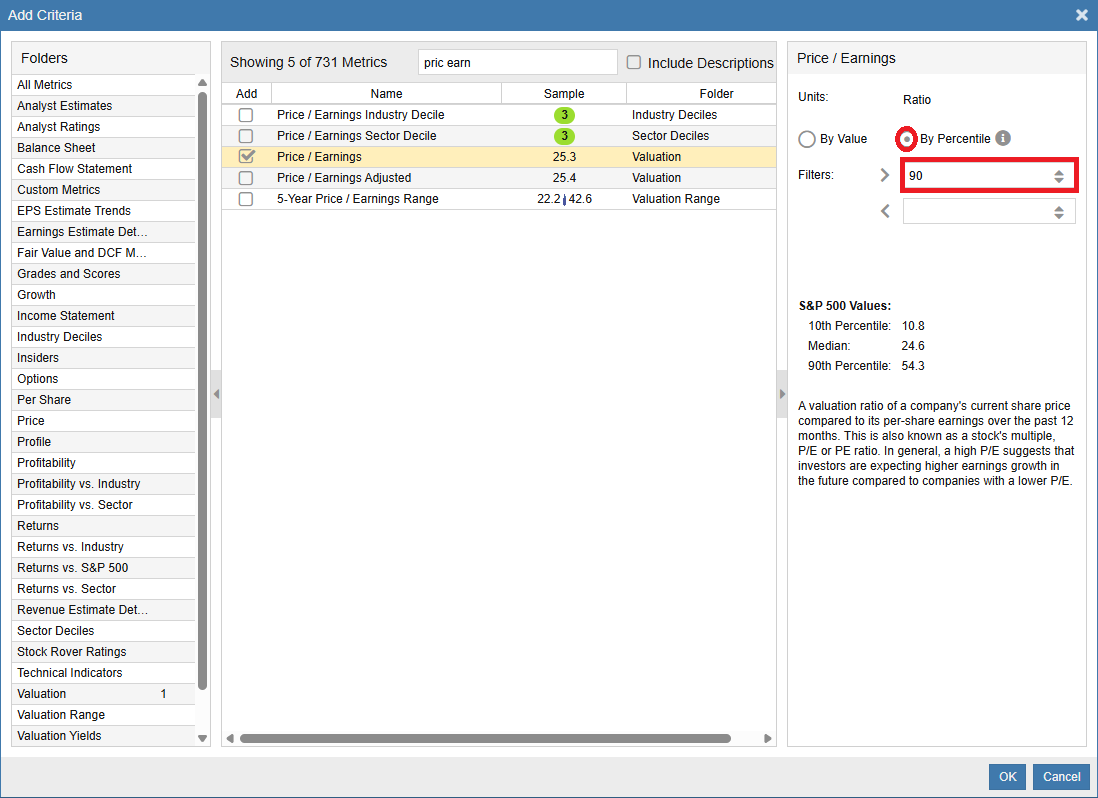Sort by the Name column header
Image resolution: width=1098 pixels, height=798 pixels.
click(387, 94)
